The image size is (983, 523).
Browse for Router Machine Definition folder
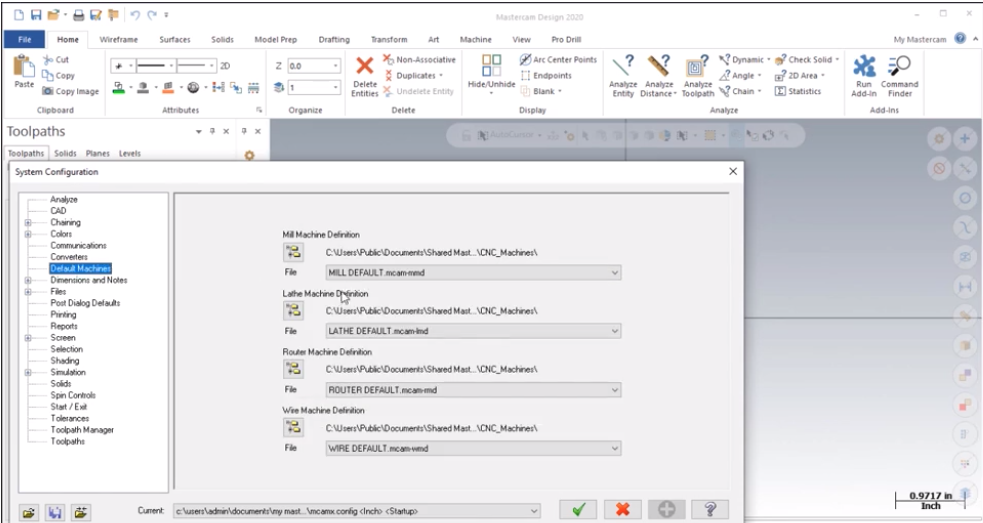tap(293, 369)
